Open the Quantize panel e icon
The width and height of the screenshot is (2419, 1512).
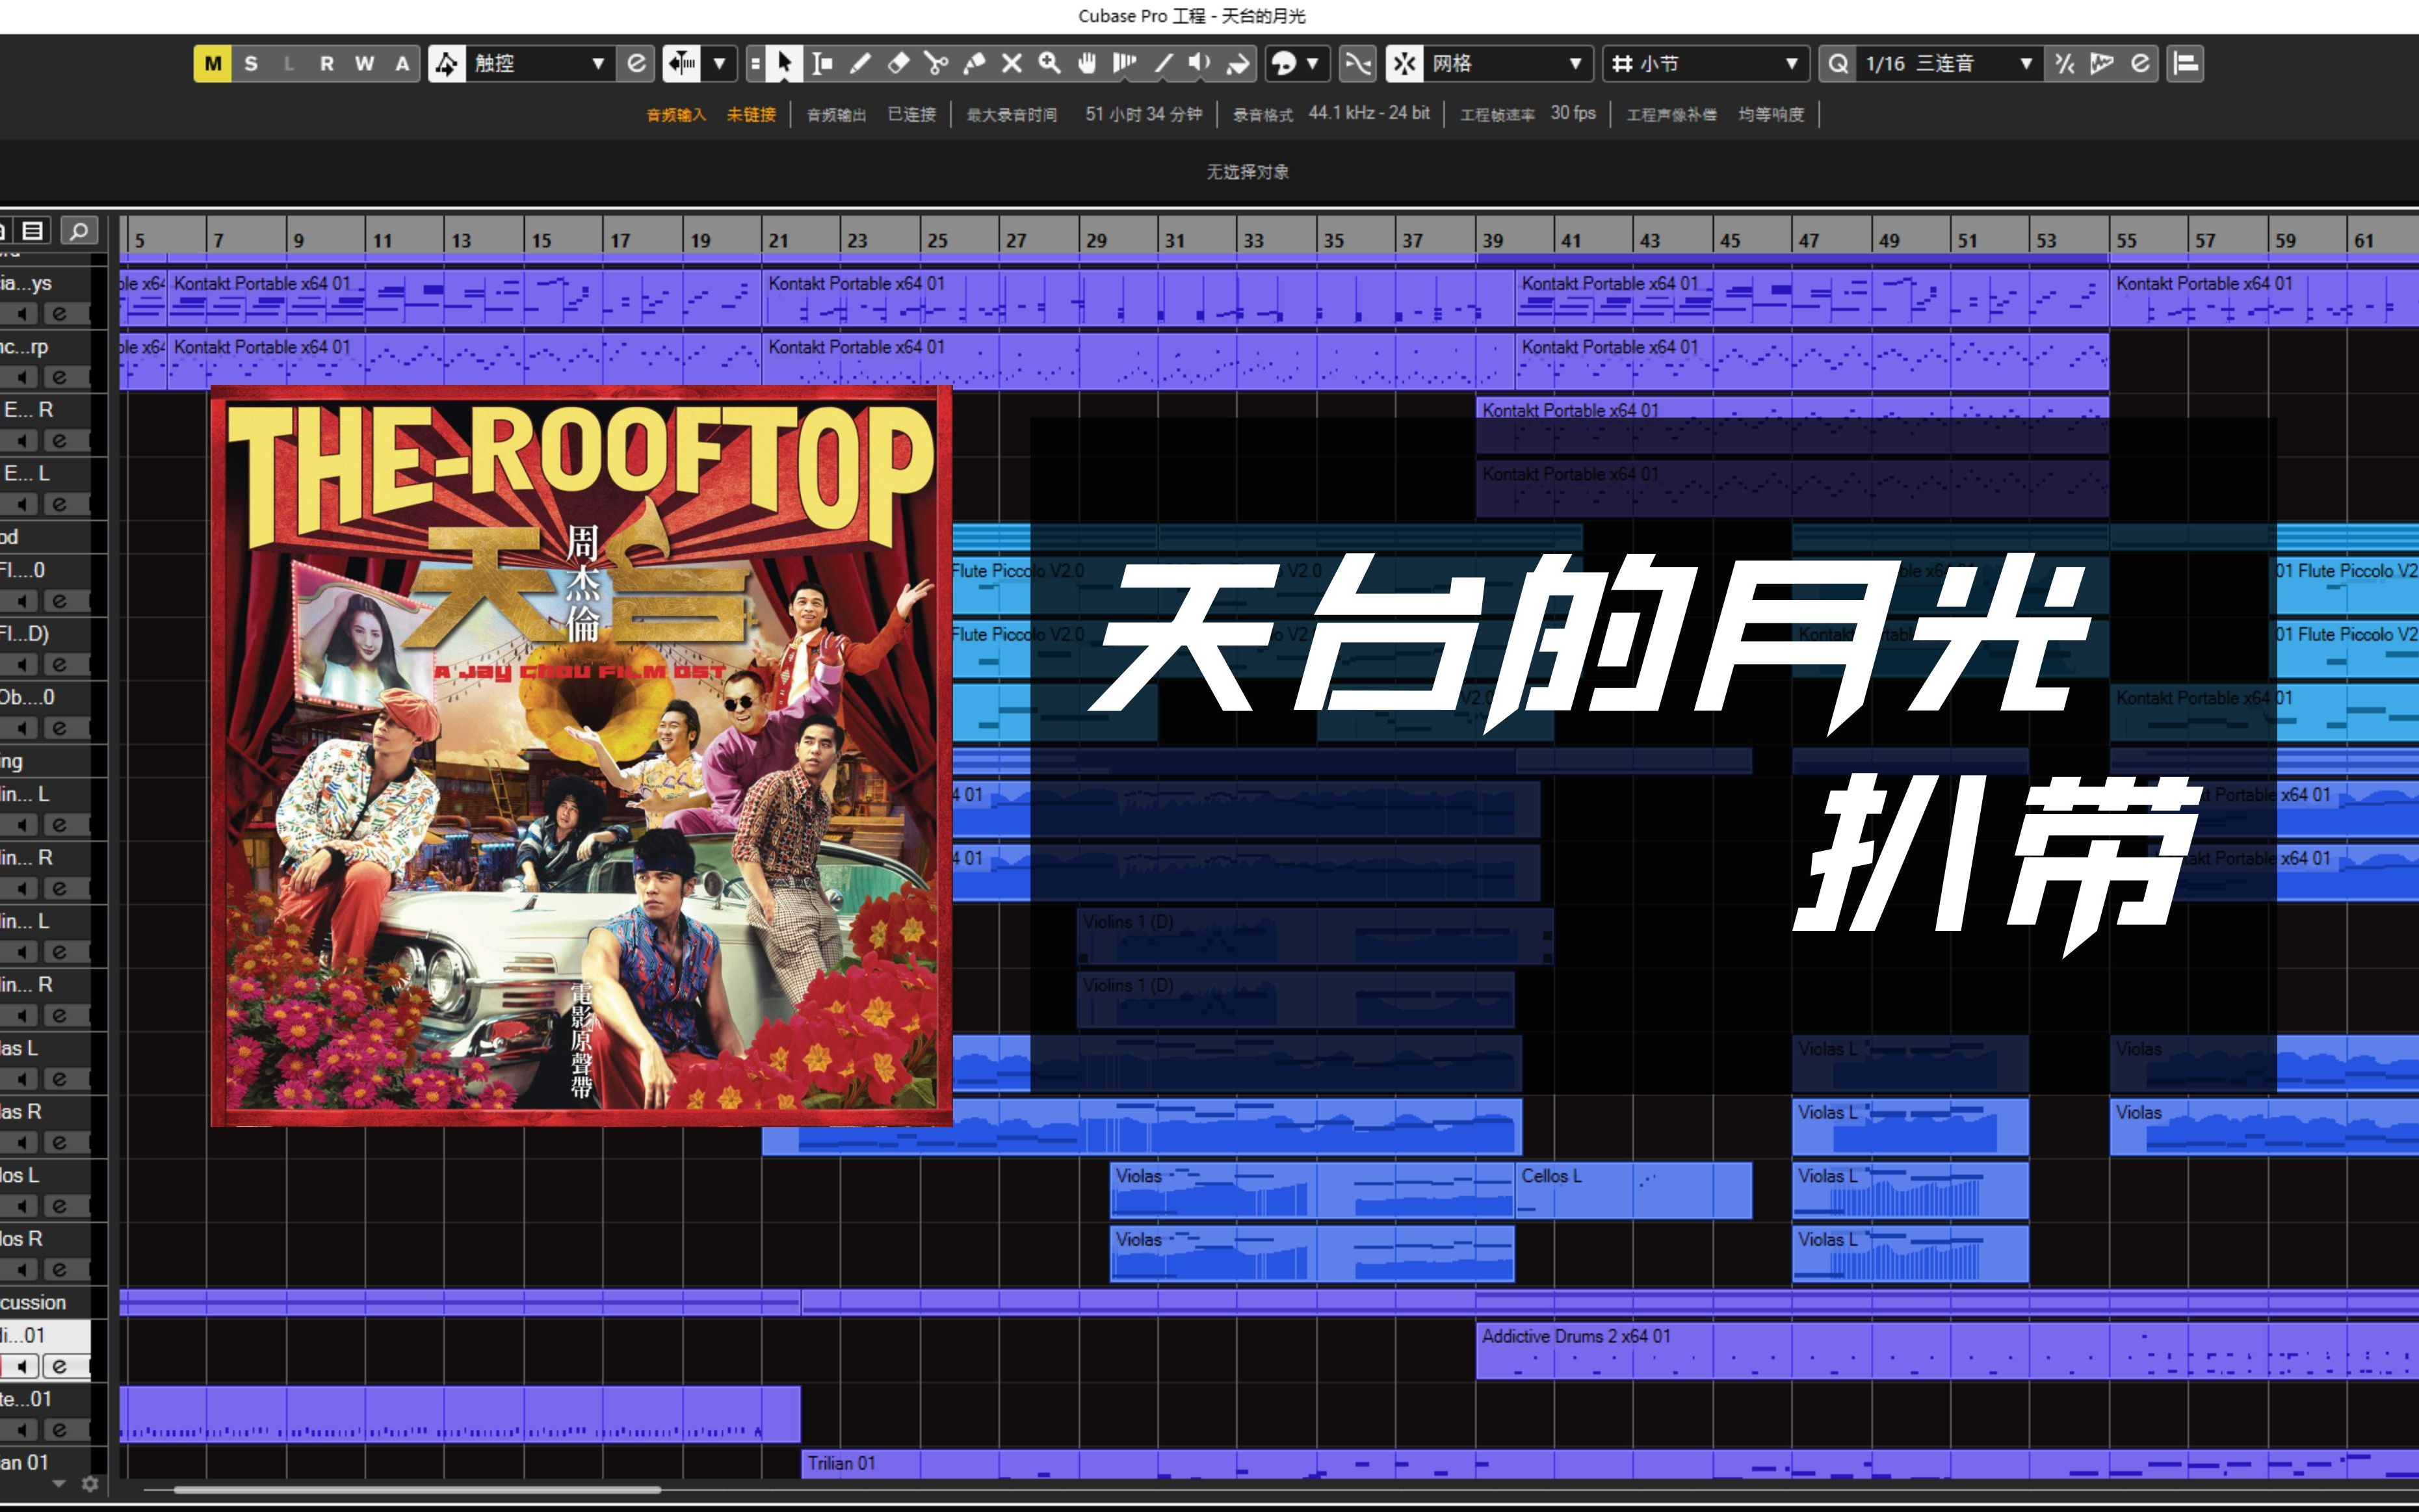pyautogui.click(x=2140, y=63)
